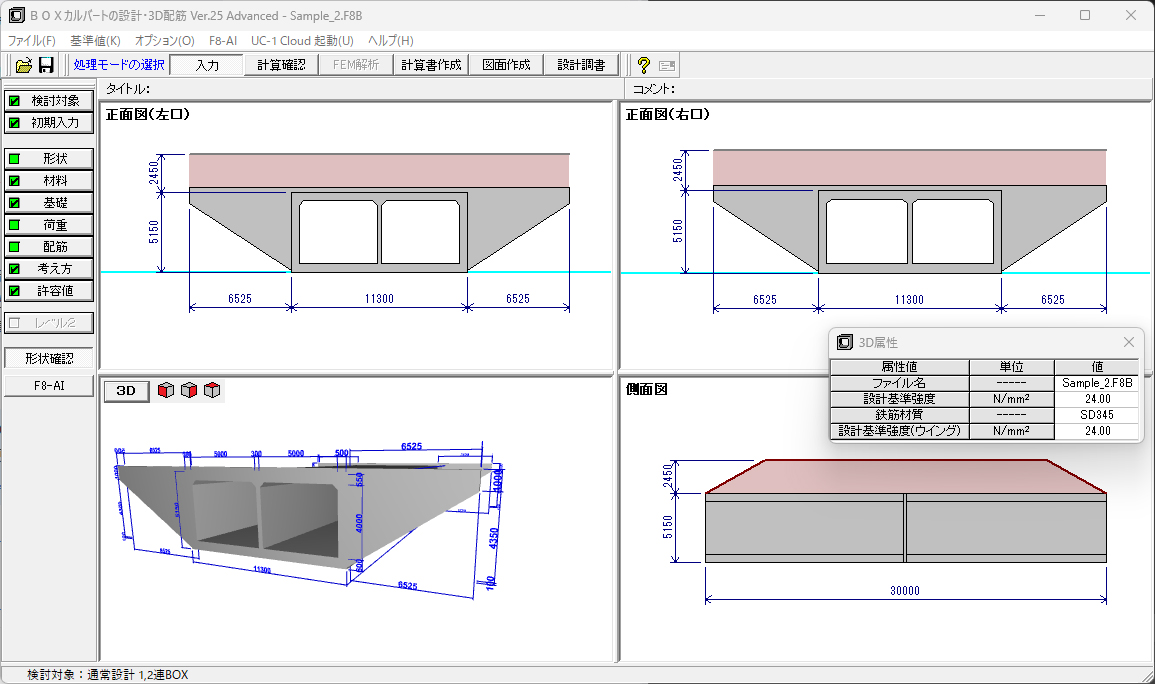
Task: Switch to 計算確認 processing mode
Action: pyautogui.click(x=281, y=66)
